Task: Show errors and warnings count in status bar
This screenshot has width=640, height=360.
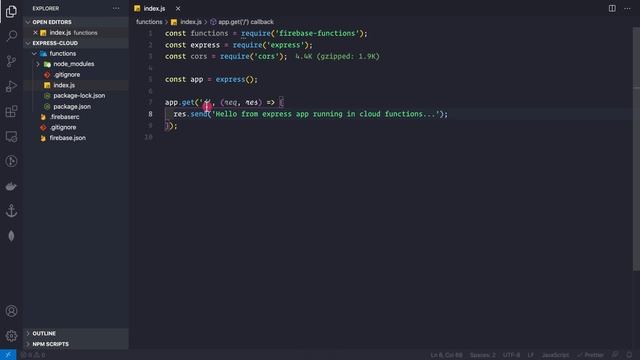Action: click(x=33, y=355)
